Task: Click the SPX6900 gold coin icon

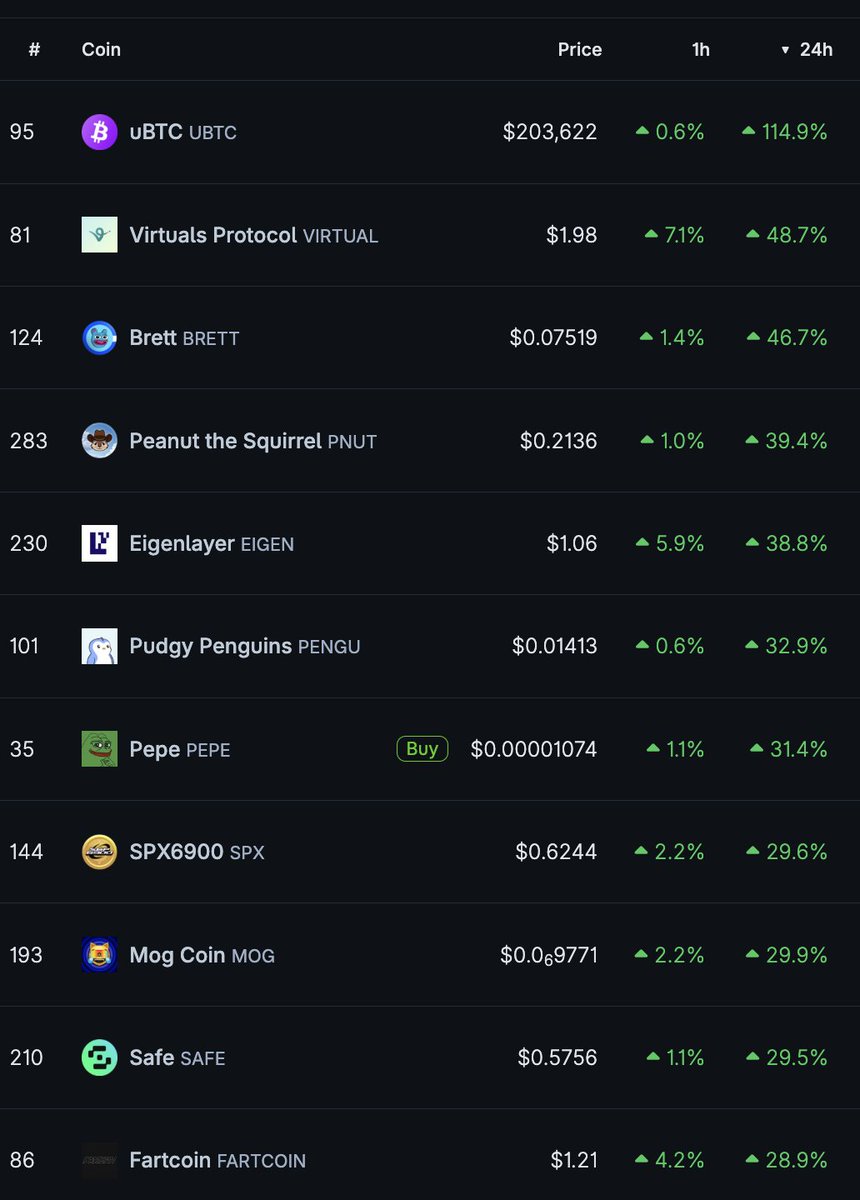Action: click(x=99, y=852)
